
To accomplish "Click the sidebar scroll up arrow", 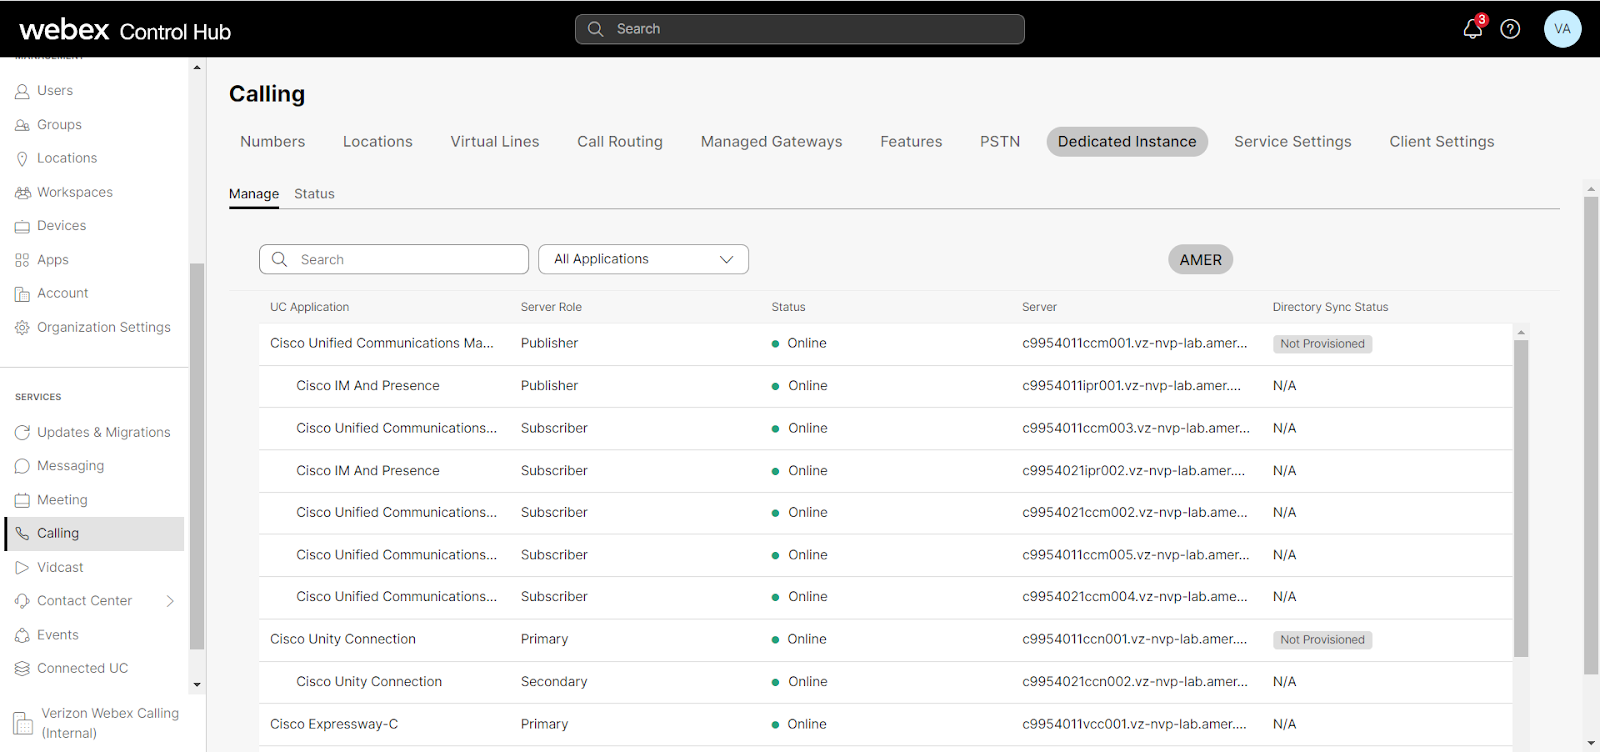I will tap(197, 68).
